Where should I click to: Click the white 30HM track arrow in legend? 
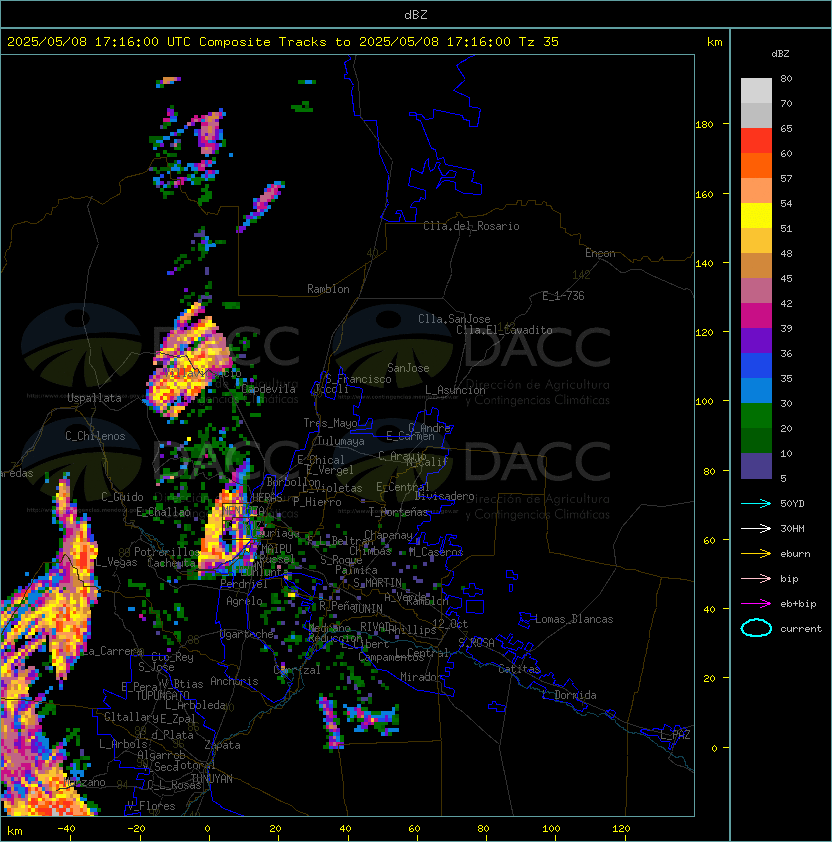pos(756,529)
